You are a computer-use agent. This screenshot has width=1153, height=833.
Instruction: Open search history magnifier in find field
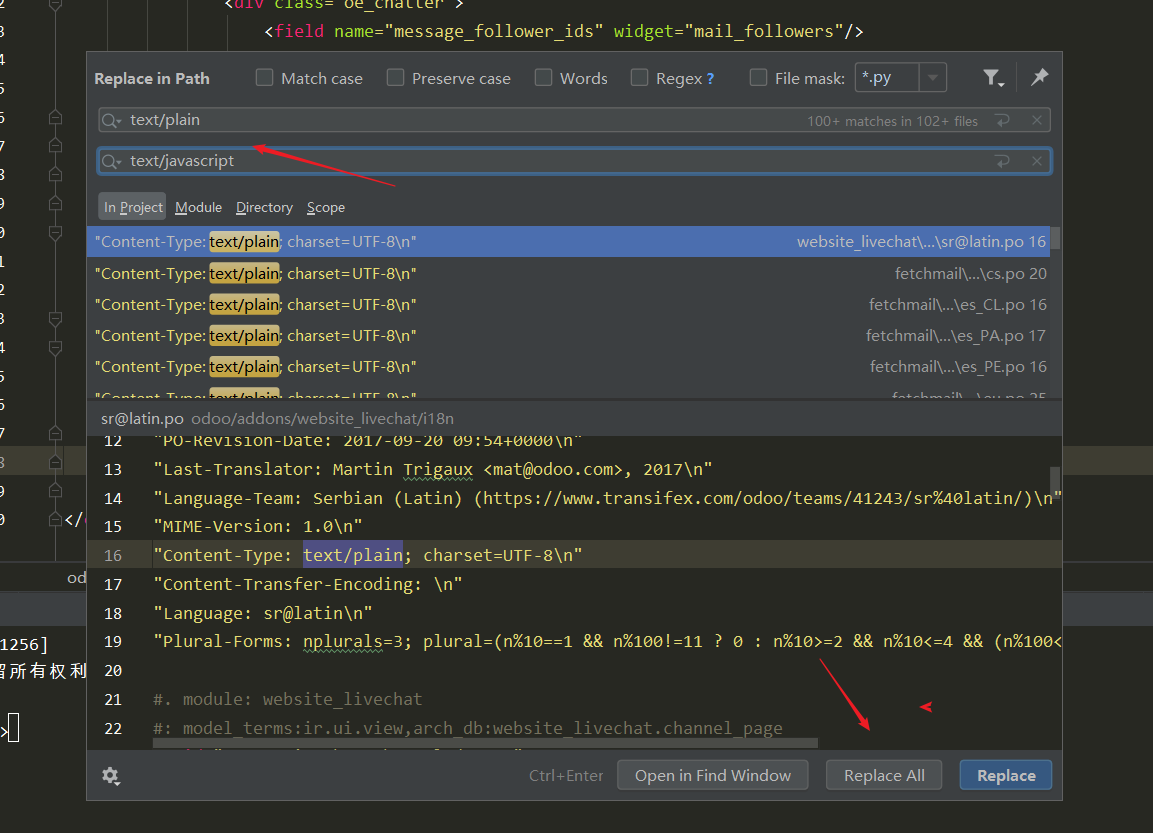[x=112, y=121]
